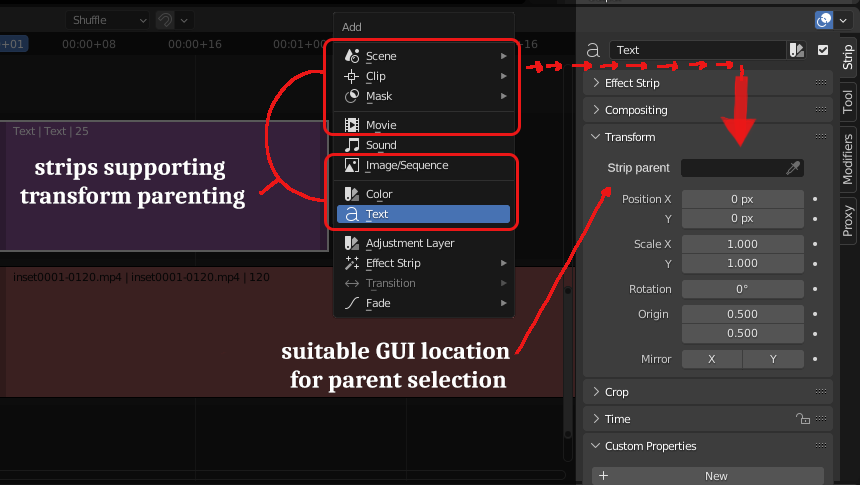Animate first Origin keyframe dot
This screenshot has width=860, height=485.
[x=815, y=314]
